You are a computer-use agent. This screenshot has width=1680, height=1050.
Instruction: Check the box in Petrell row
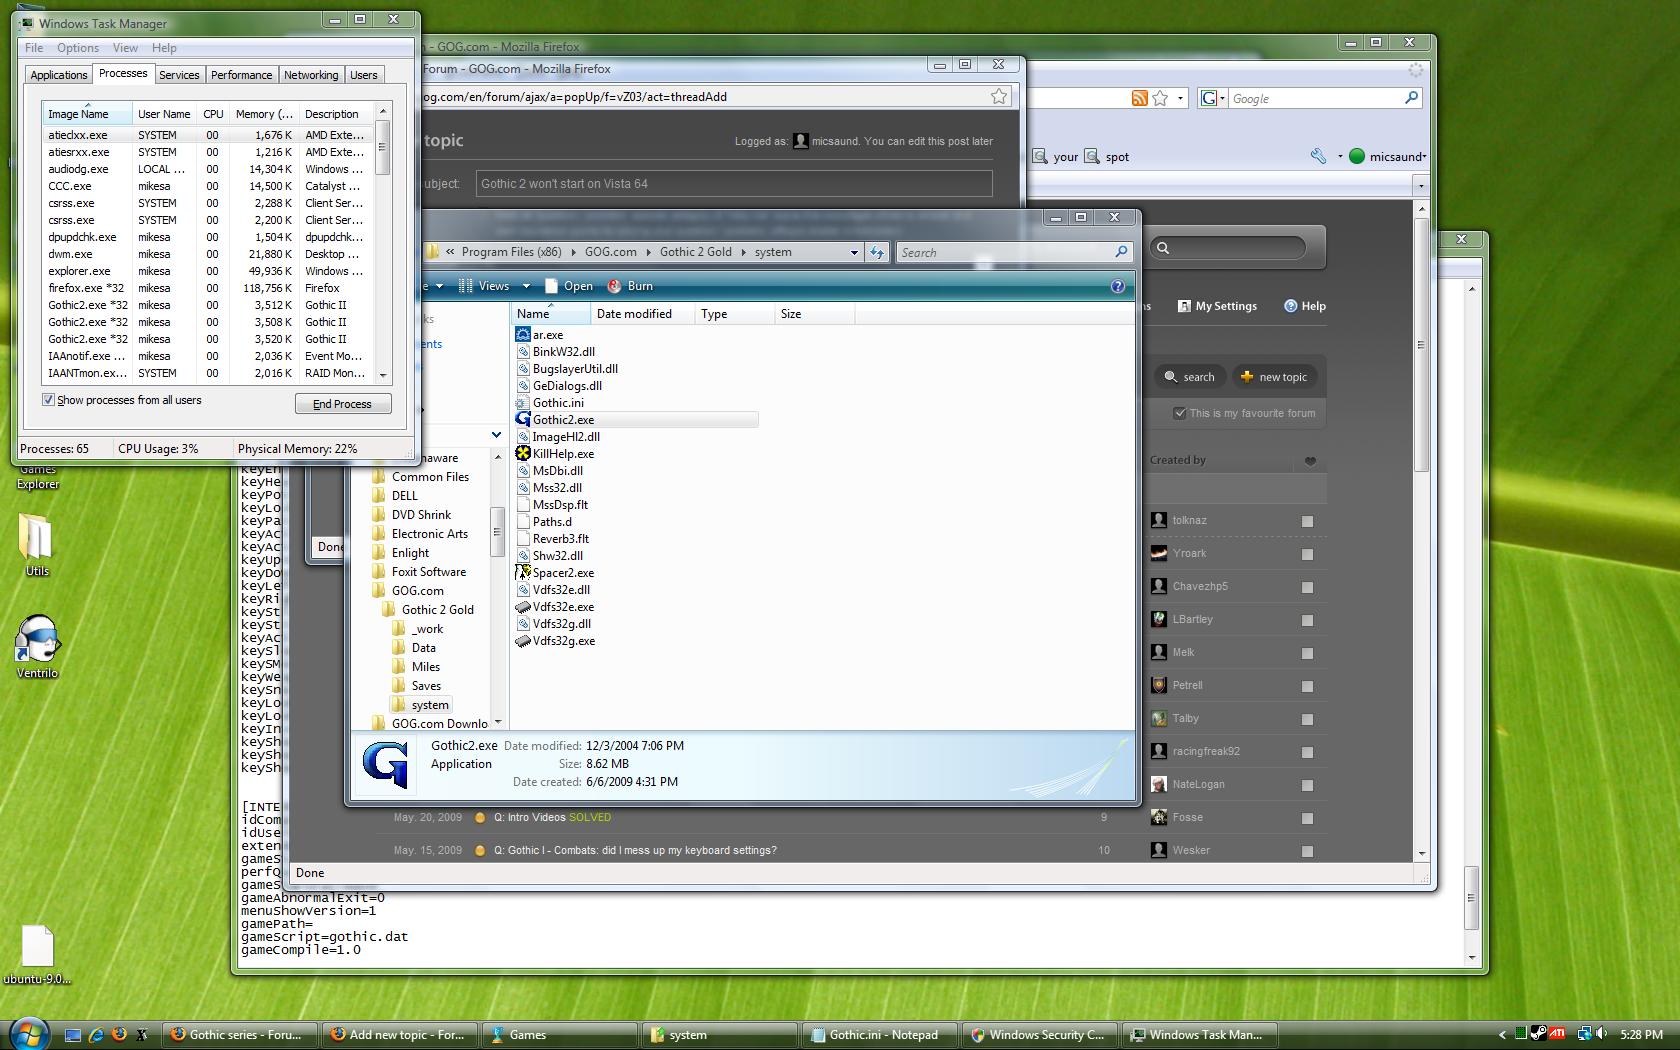tap(1307, 686)
